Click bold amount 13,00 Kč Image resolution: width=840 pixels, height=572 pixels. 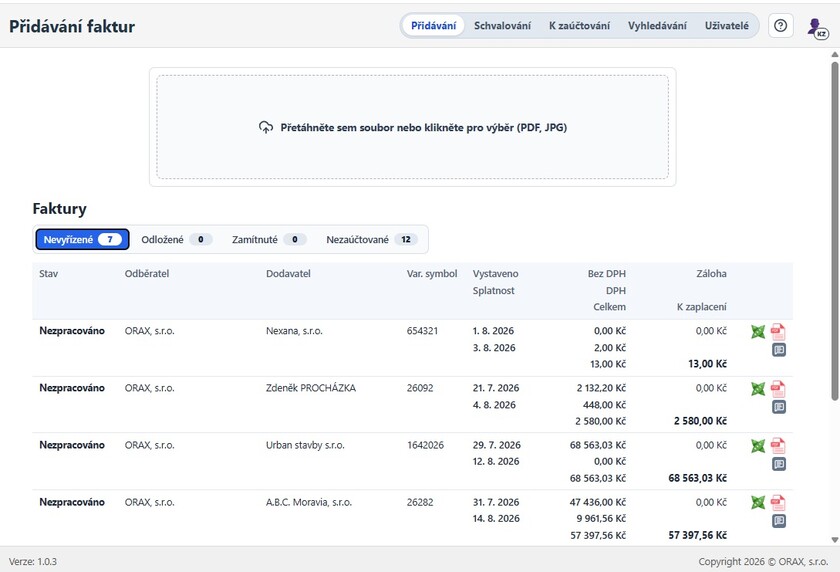pos(707,364)
